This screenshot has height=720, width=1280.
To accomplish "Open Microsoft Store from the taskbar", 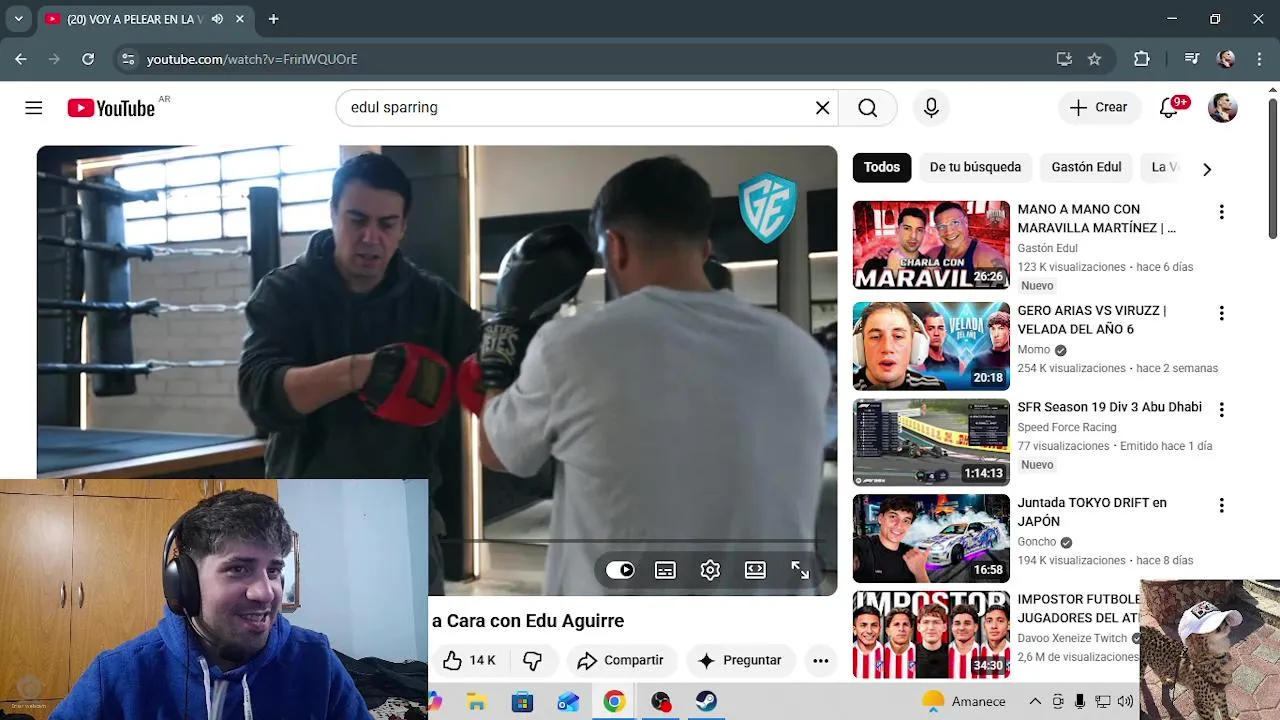I will pyautogui.click(x=522, y=702).
